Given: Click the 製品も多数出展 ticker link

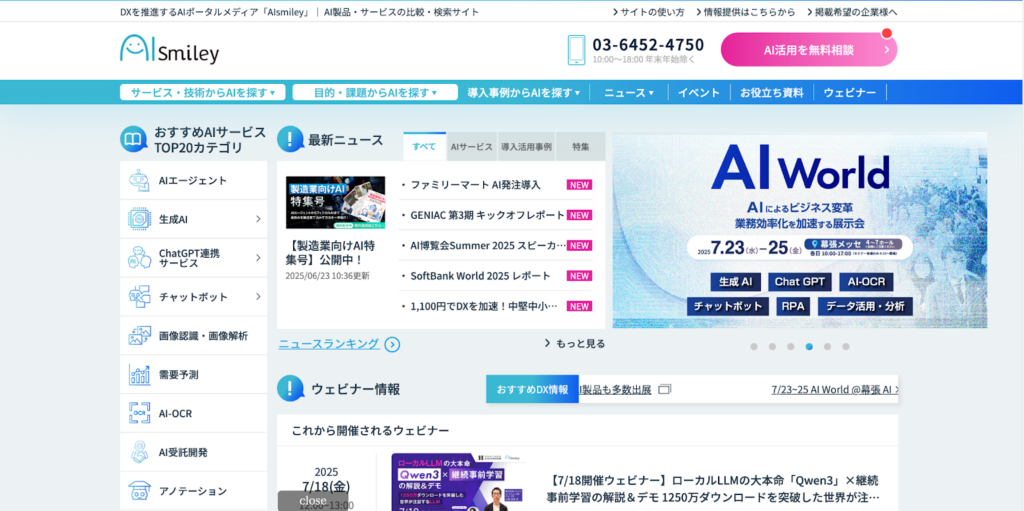Looking at the screenshot, I should (615, 389).
